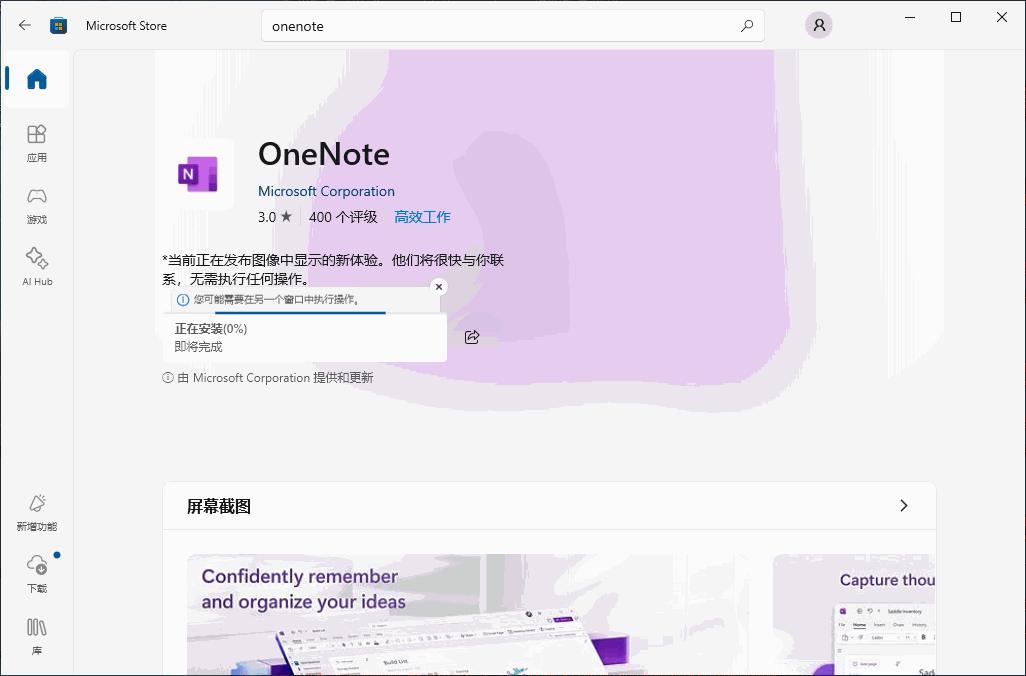Dismiss the installation notification

(x=438, y=287)
